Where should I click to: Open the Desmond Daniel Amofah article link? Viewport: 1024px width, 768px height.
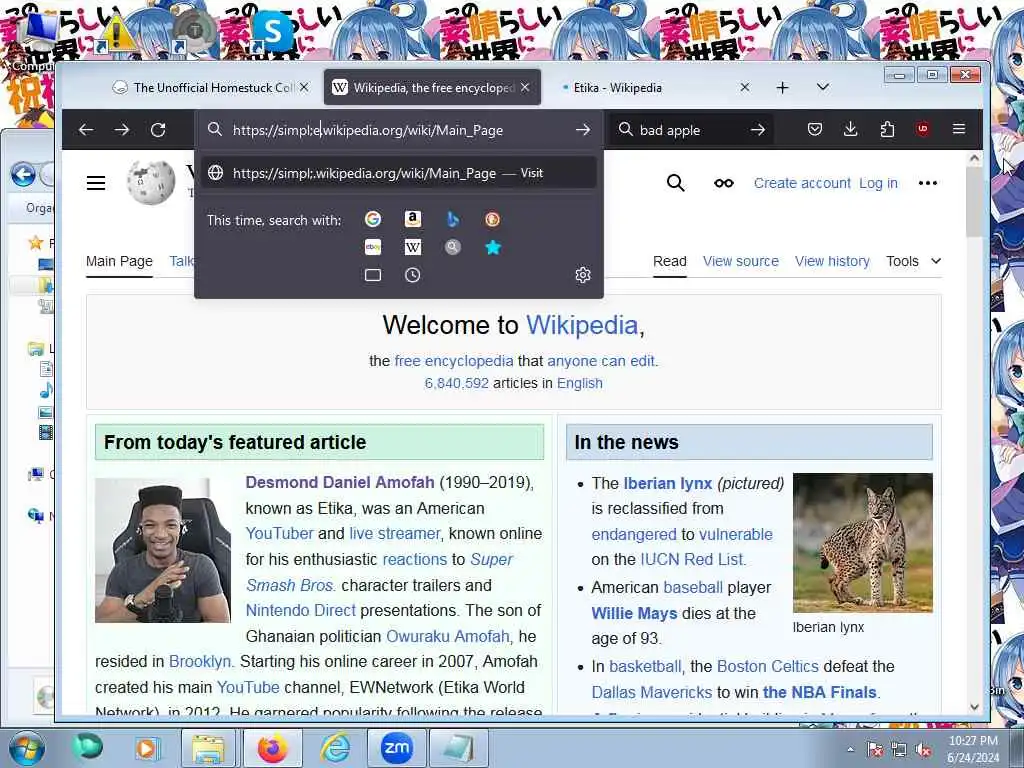pos(340,483)
